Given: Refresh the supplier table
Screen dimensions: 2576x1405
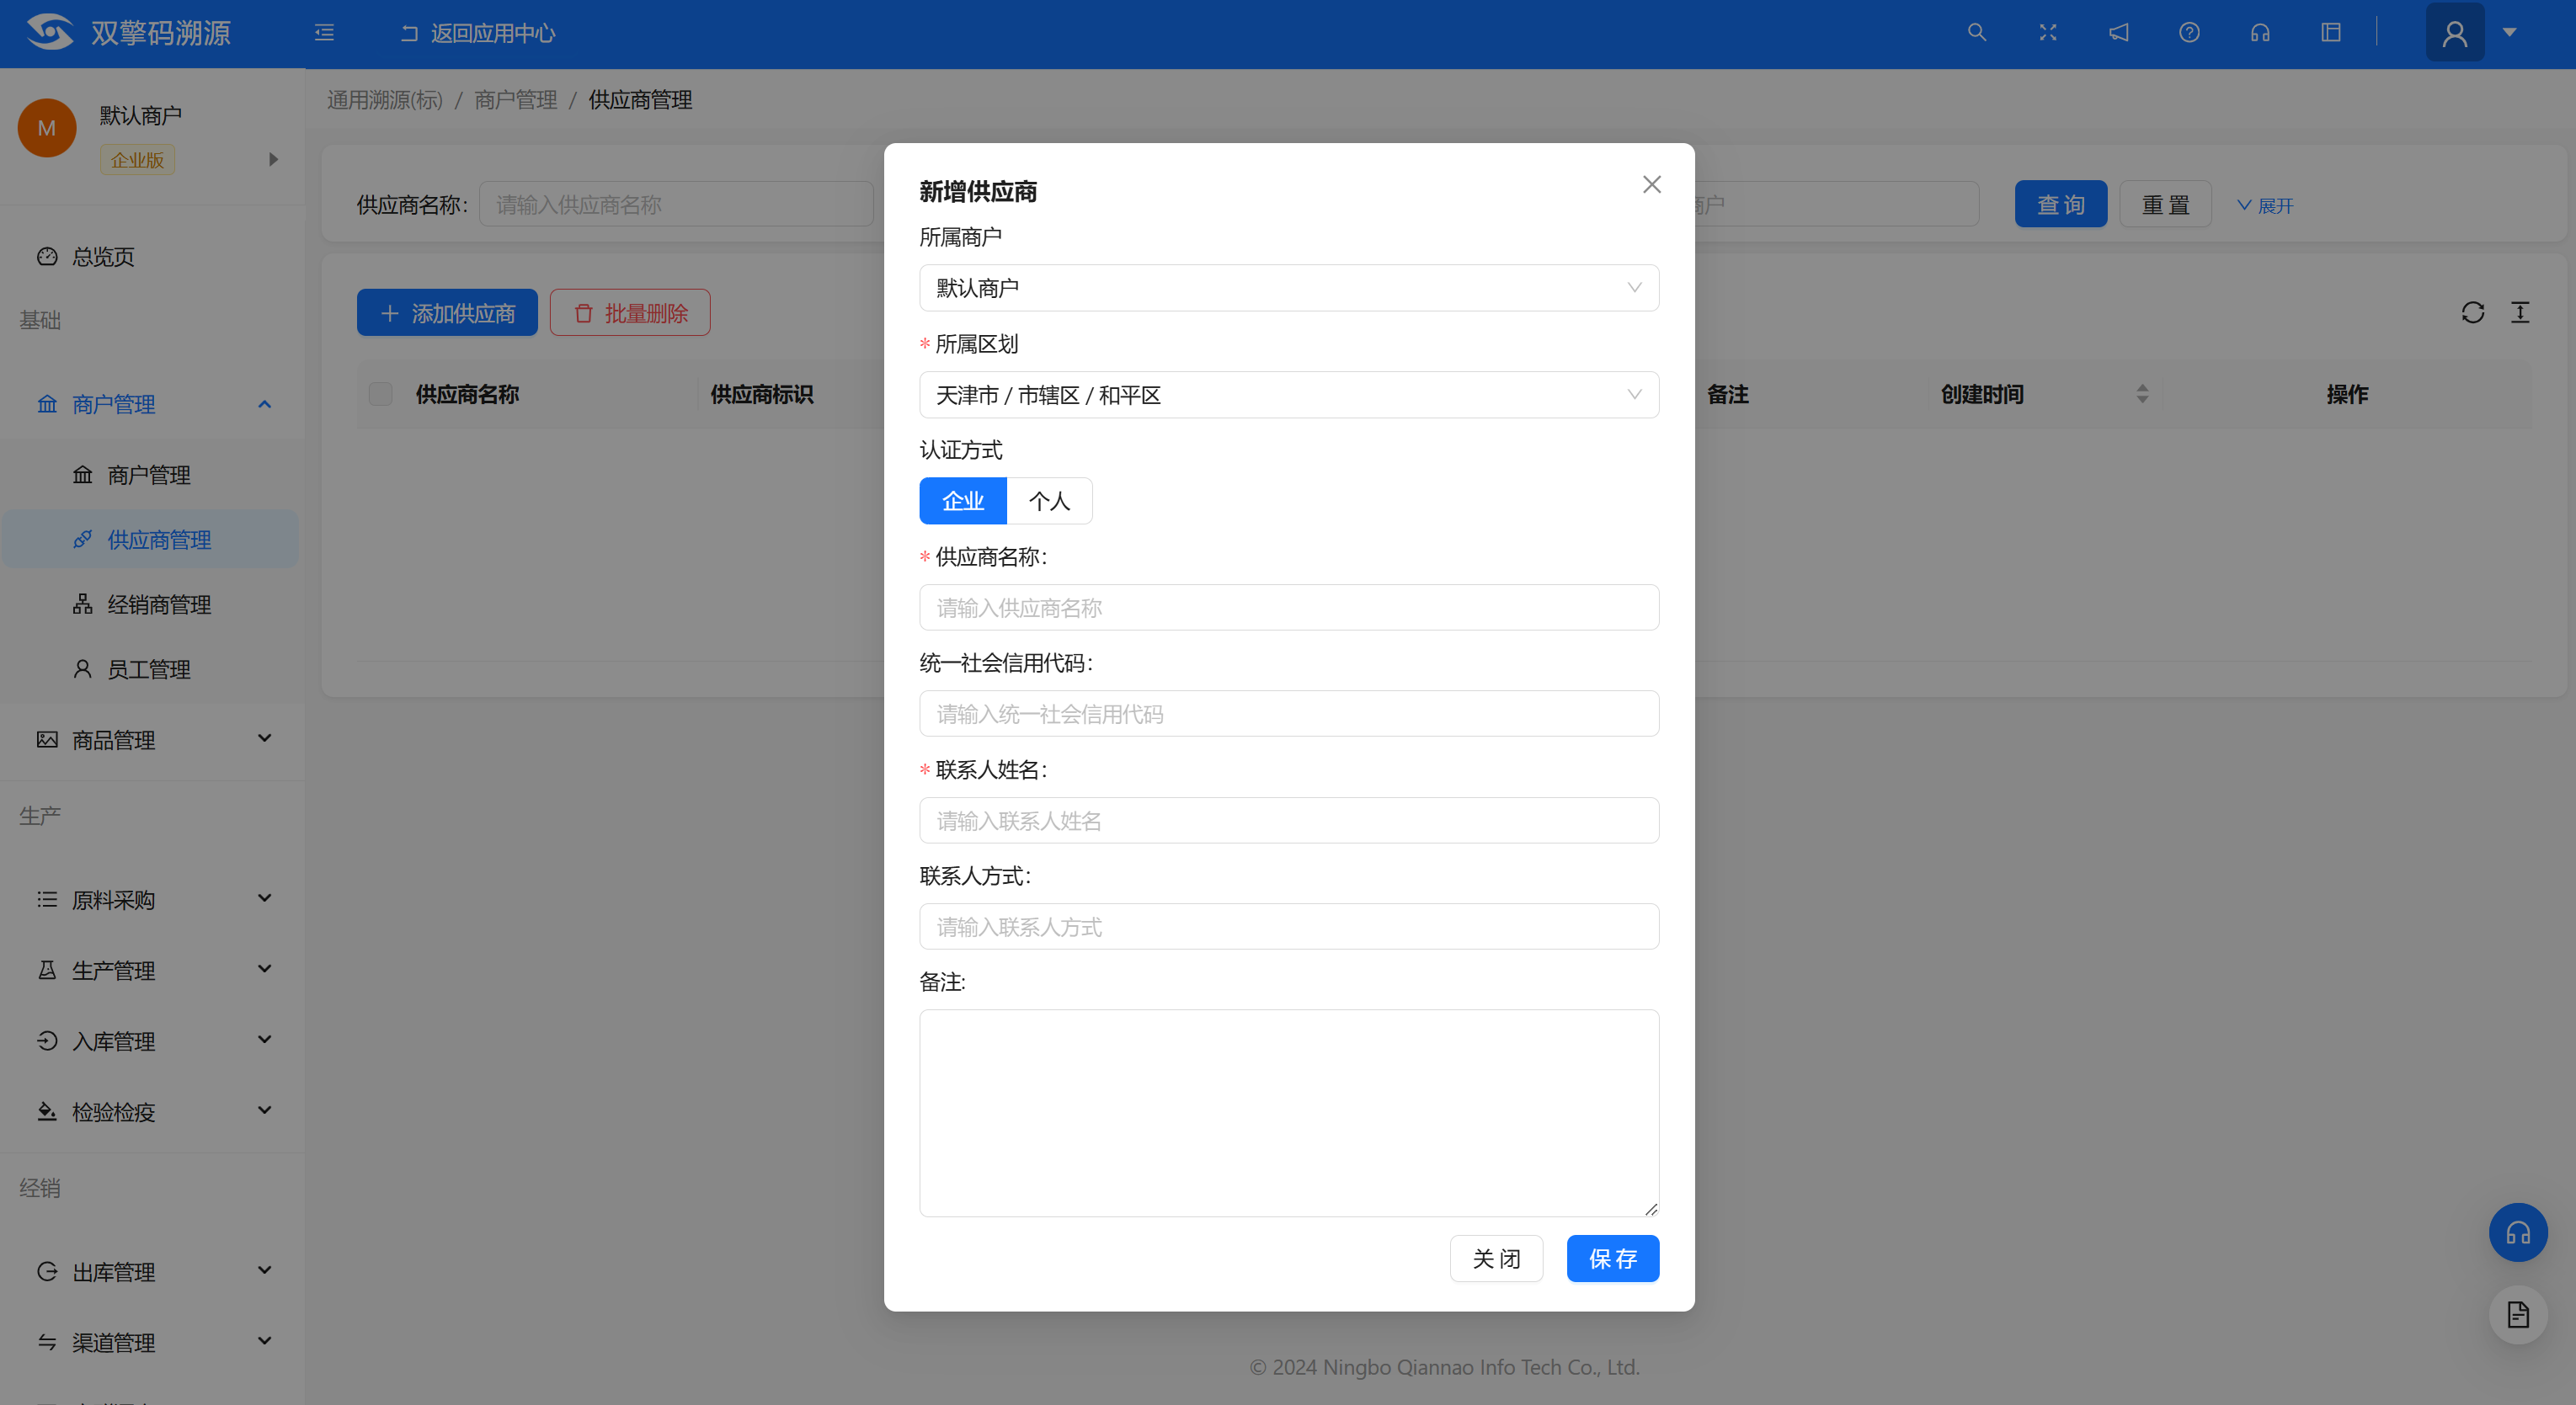Looking at the screenshot, I should pyautogui.click(x=2472, y=313).
